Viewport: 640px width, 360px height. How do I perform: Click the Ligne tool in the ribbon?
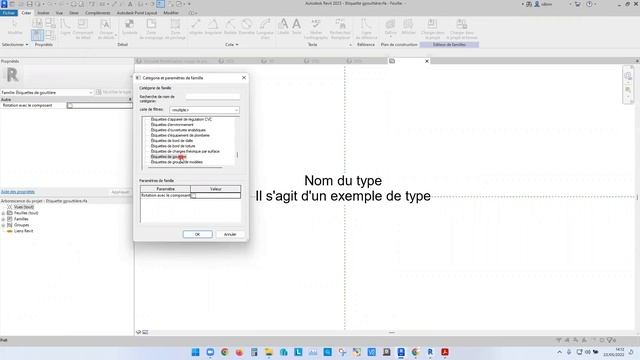(x=65, y=28)
